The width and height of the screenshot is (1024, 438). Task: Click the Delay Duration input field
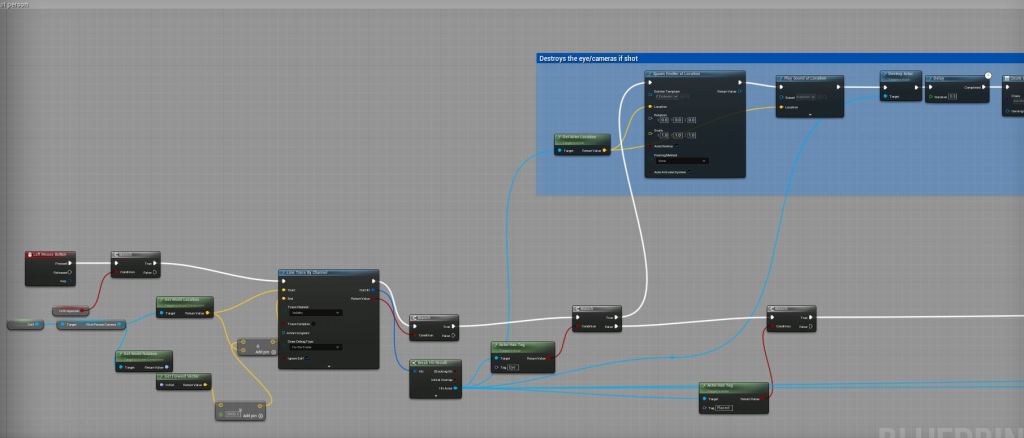click(952, 97)
